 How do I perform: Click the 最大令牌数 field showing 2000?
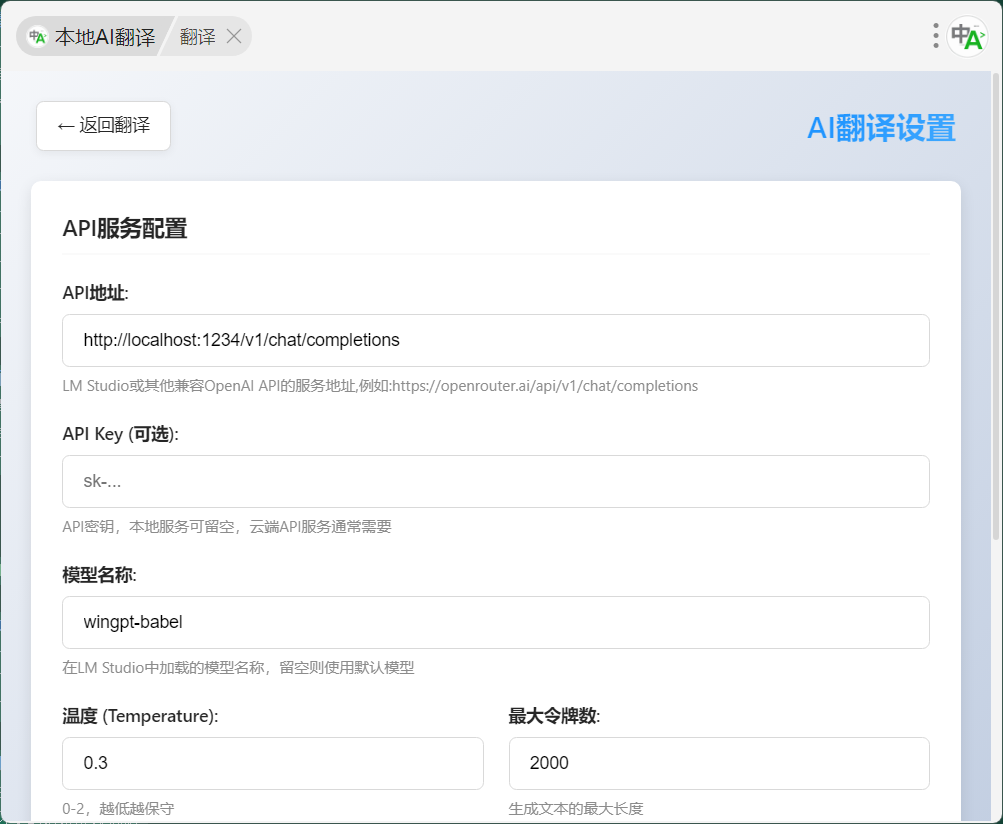click(x=718, y=764)
